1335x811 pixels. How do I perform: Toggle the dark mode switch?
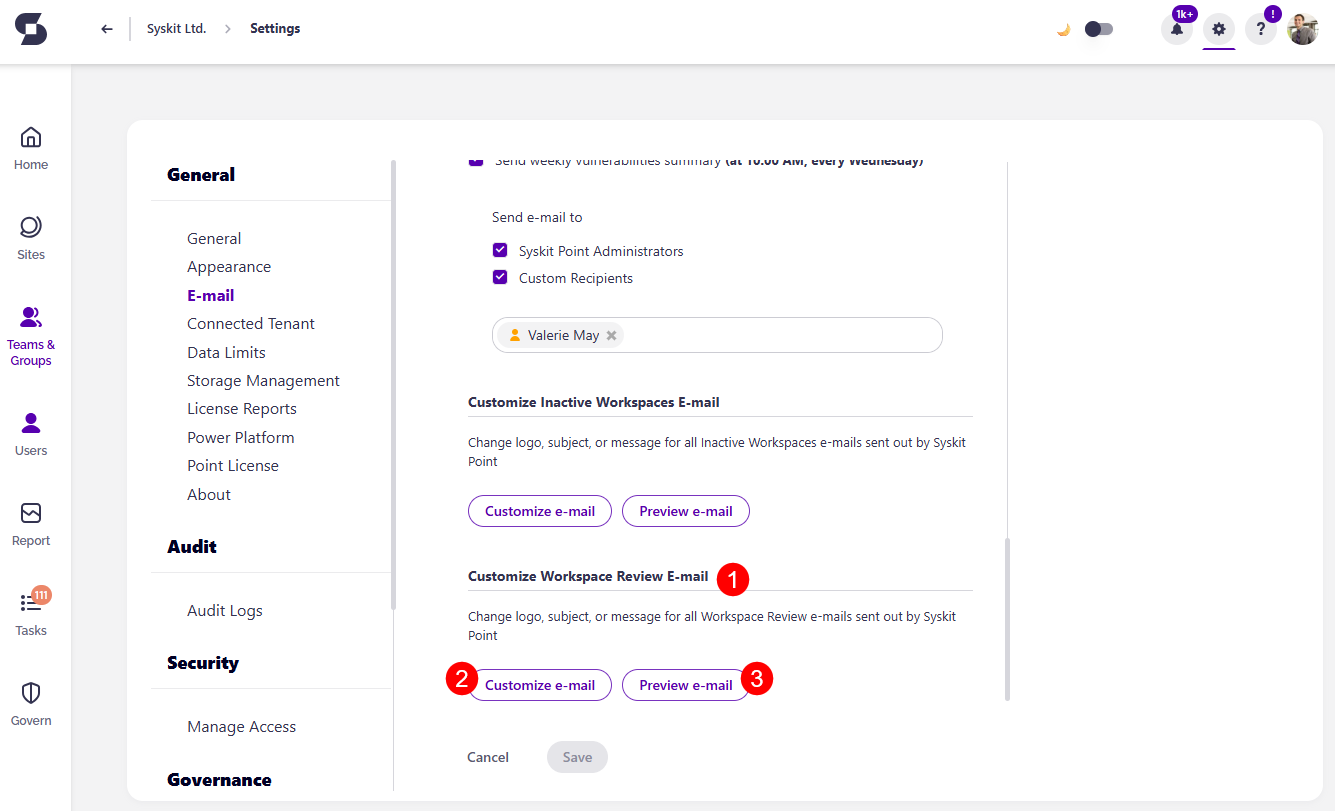[1098, 29]
